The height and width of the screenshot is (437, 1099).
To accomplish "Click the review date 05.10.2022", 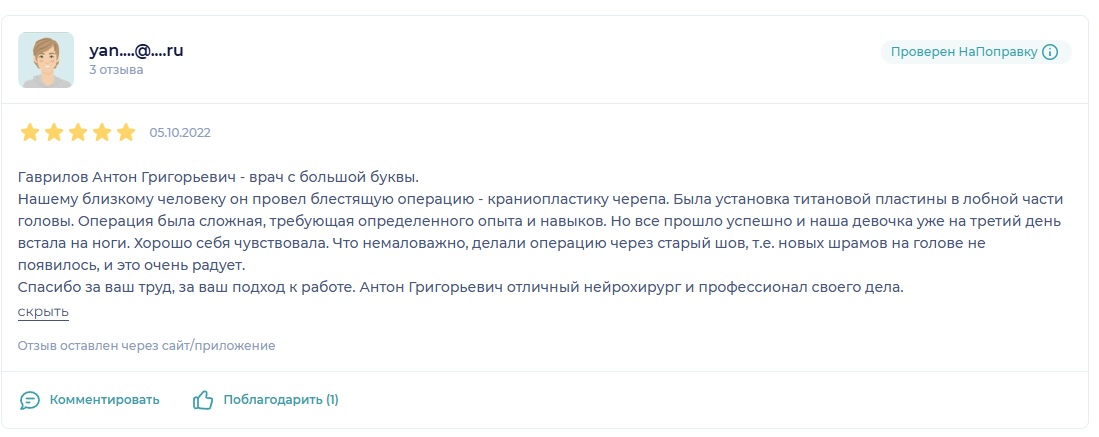I will coord(180,132).
